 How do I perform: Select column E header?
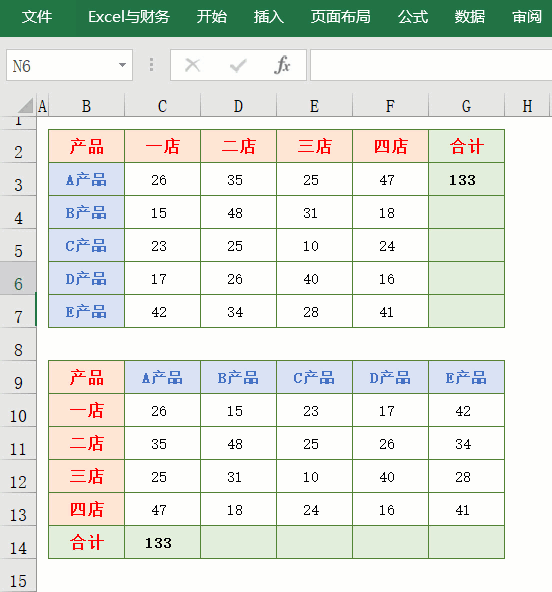pos(314,106)
